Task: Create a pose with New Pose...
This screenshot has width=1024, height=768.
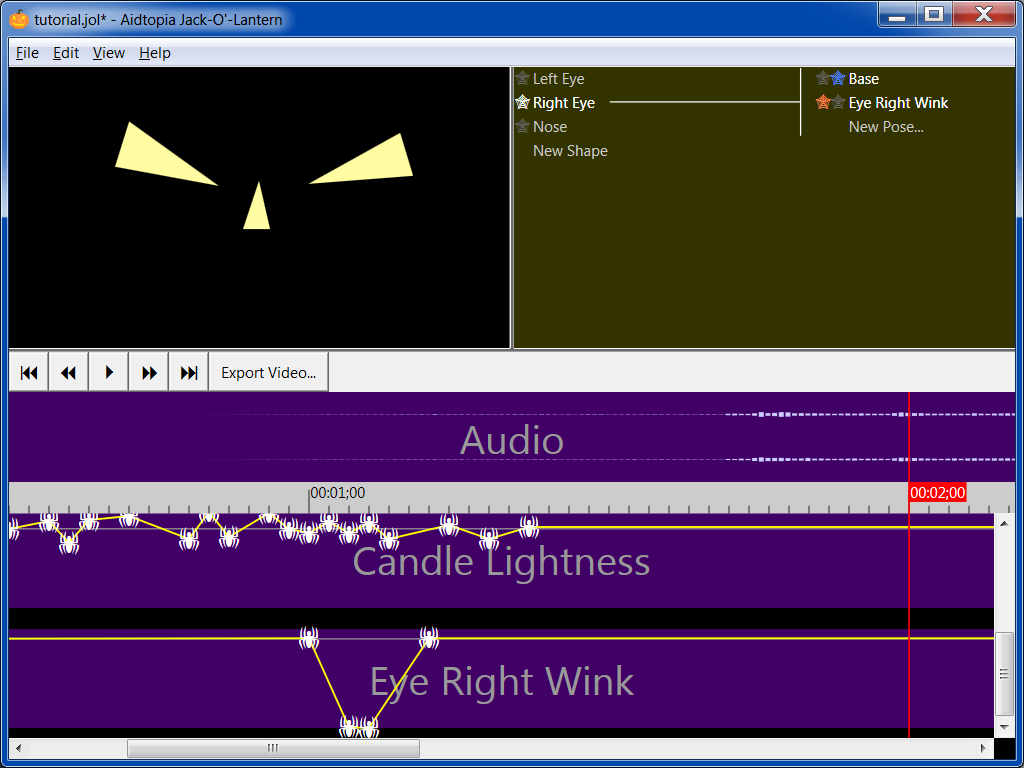Action: (x=886, y=127)
